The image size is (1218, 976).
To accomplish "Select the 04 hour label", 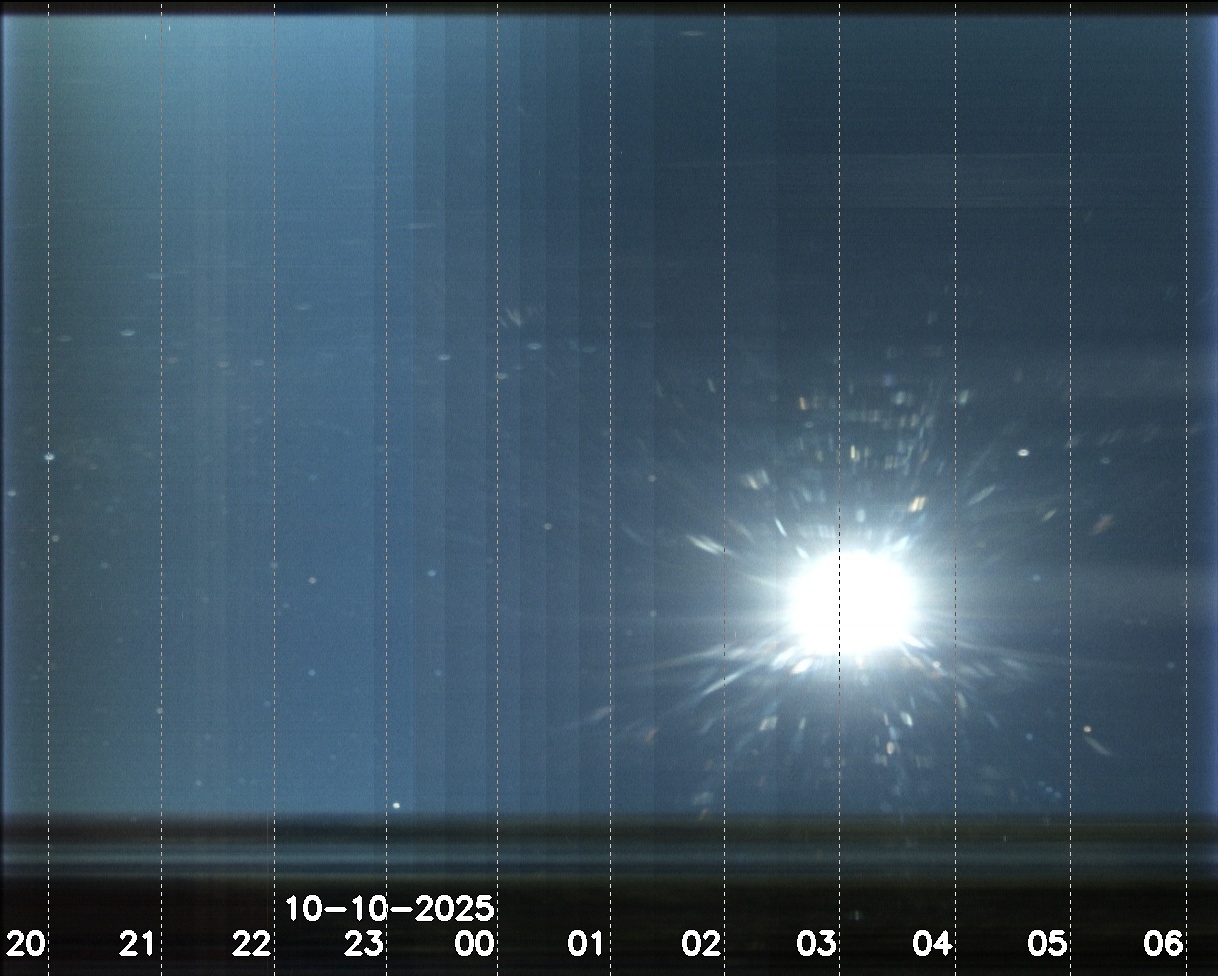I will coord(931,943).
